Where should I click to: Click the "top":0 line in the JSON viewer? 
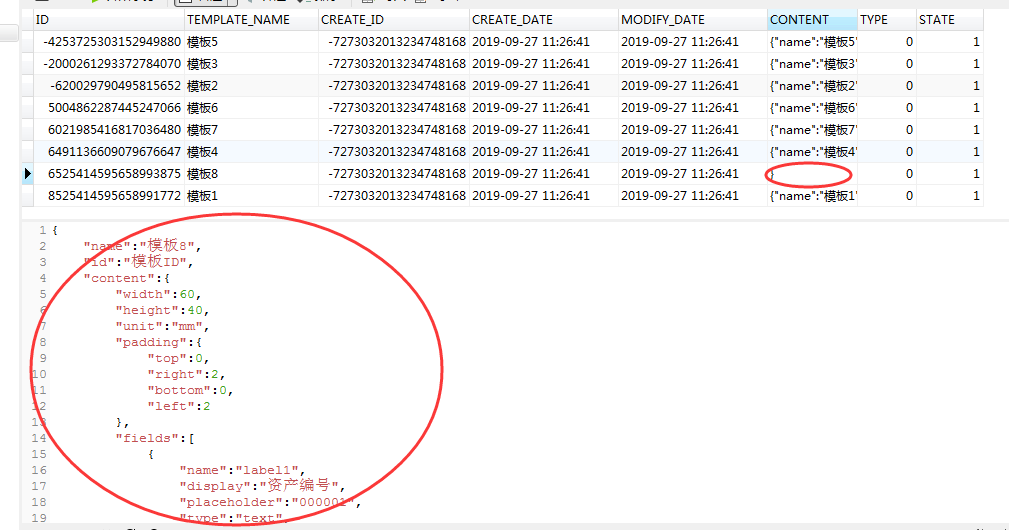coord(178,359)
